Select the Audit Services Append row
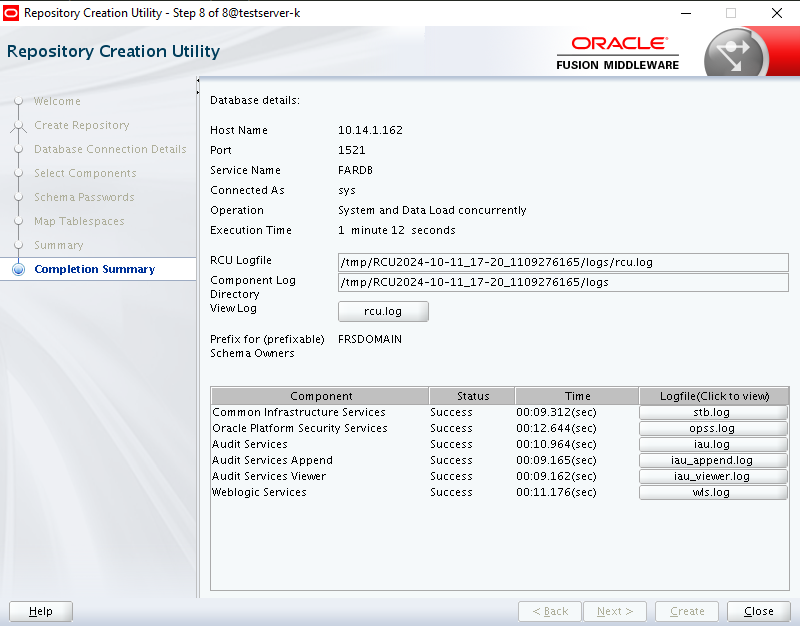Viewport: 800px width, 626px height. pos(500,460)
